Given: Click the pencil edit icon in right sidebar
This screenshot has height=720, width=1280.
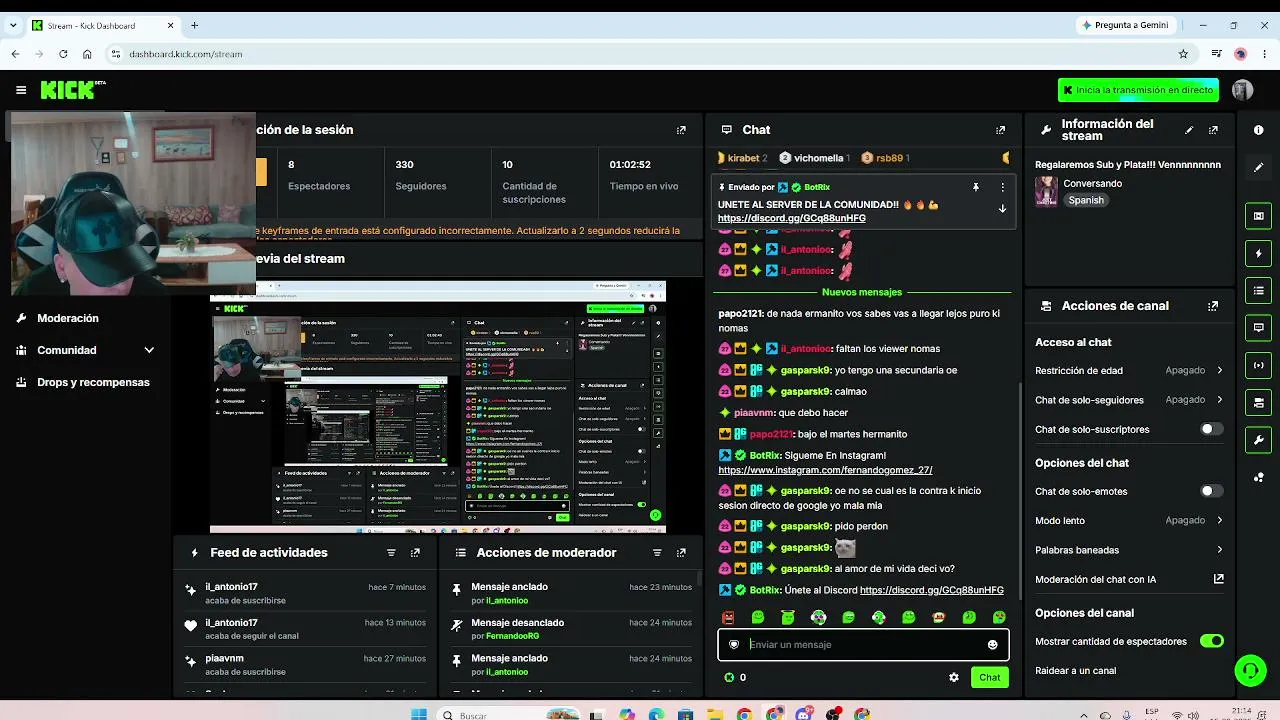Looking at the screenshot, I should (1258, 167).
